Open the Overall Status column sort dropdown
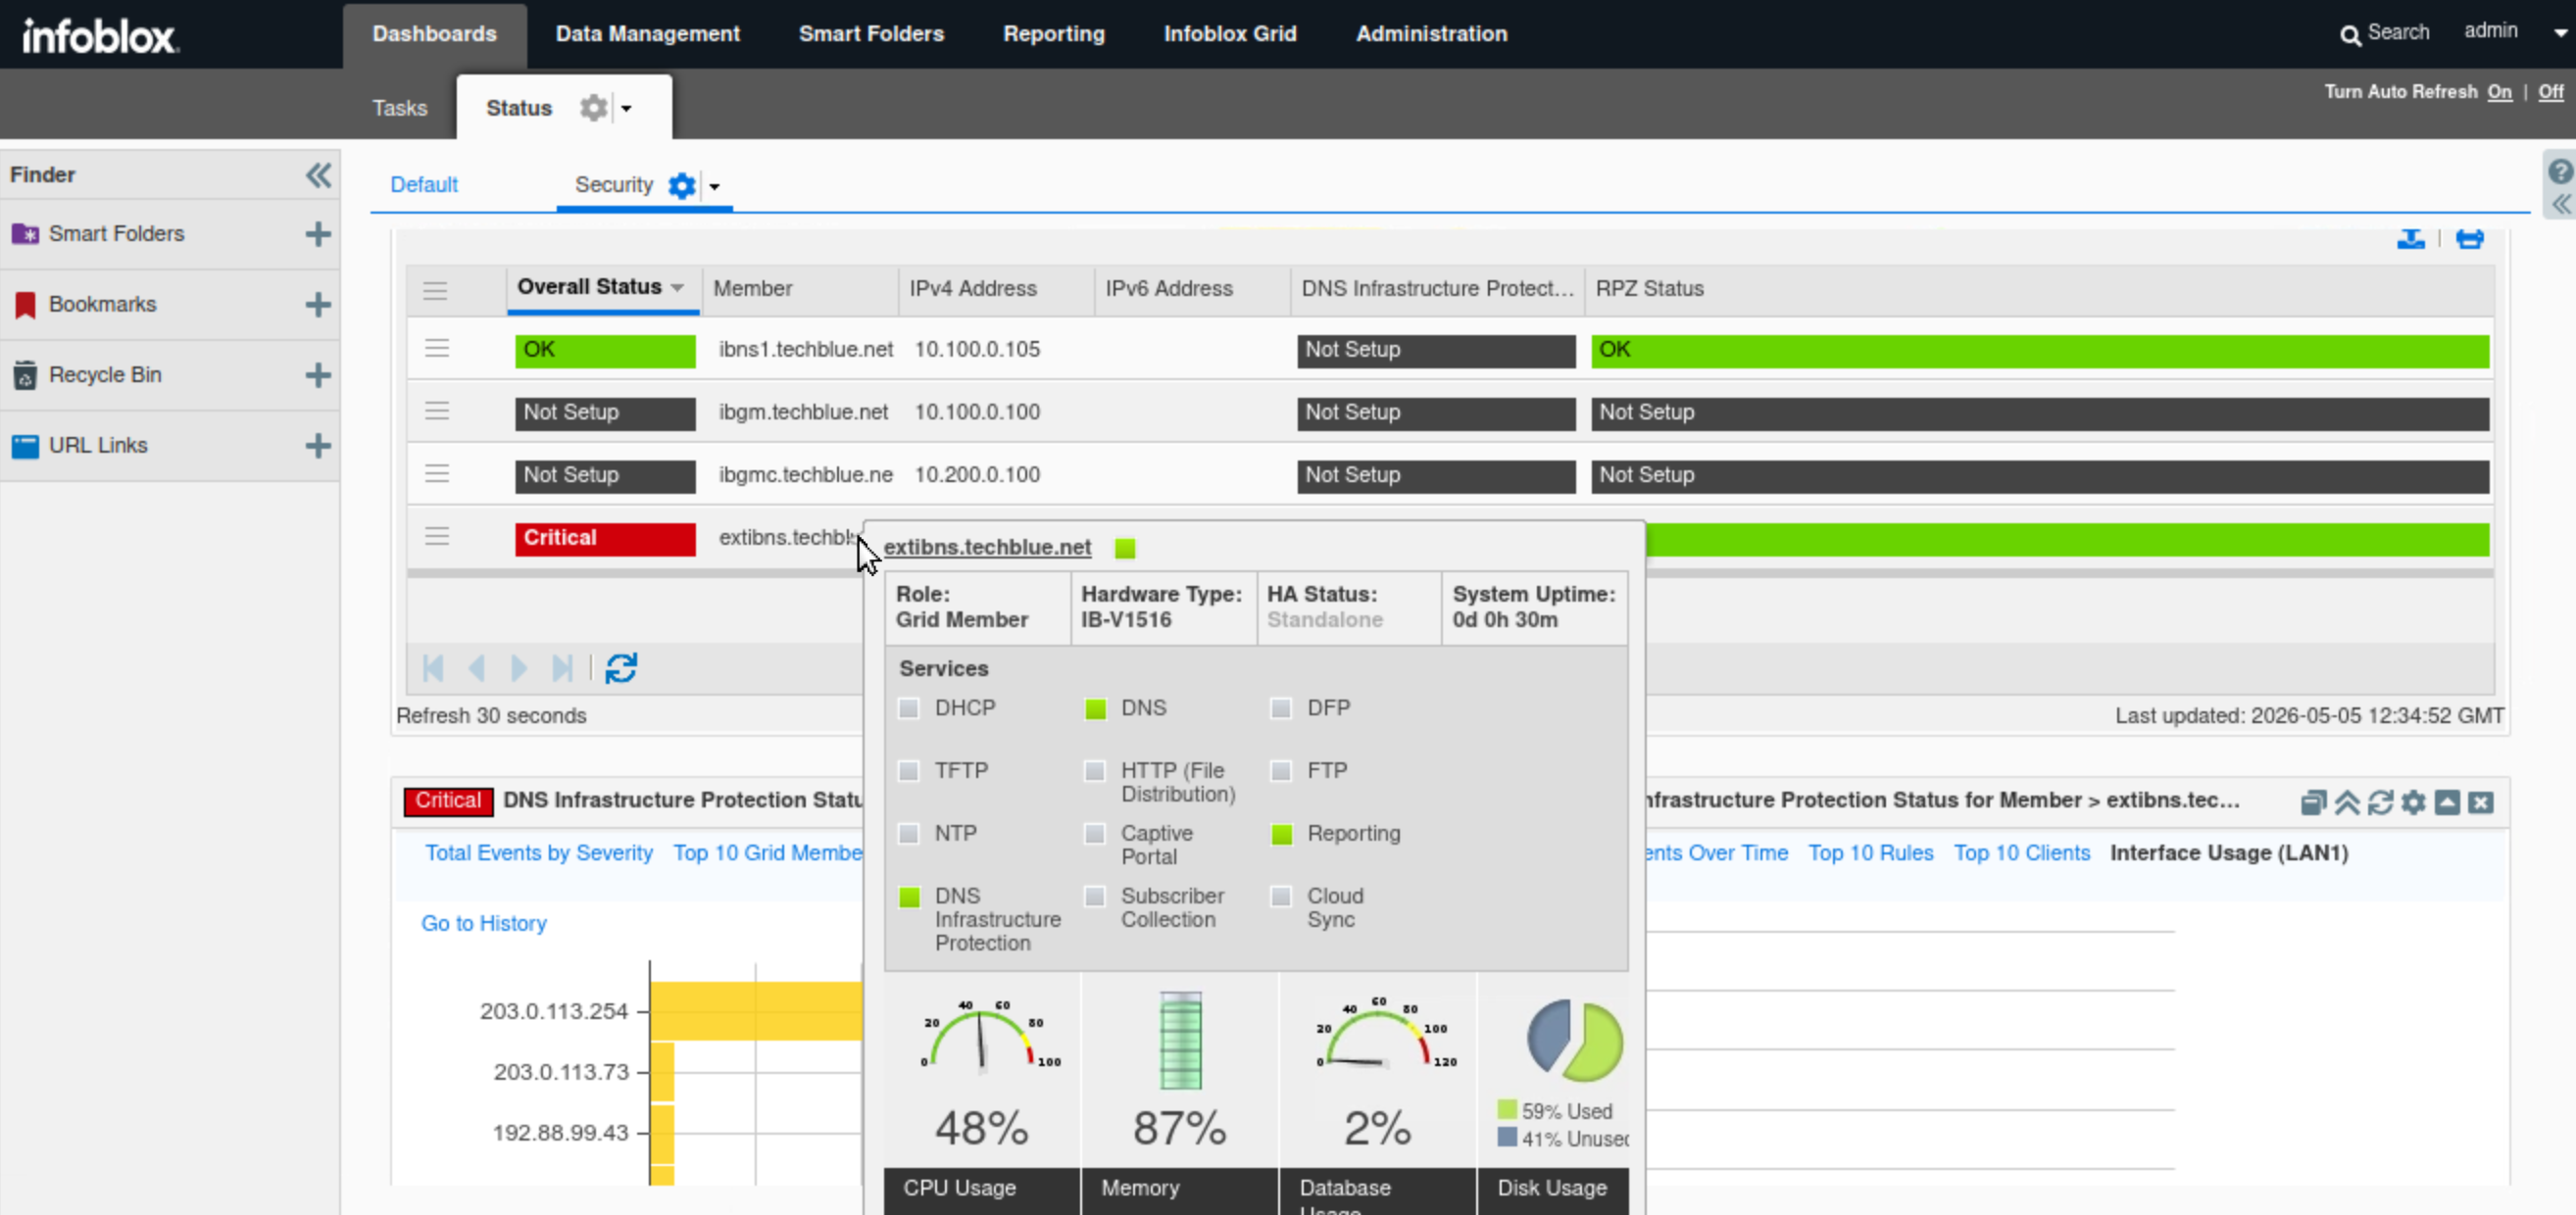2576x1215 pixels. tap(678, 288)
